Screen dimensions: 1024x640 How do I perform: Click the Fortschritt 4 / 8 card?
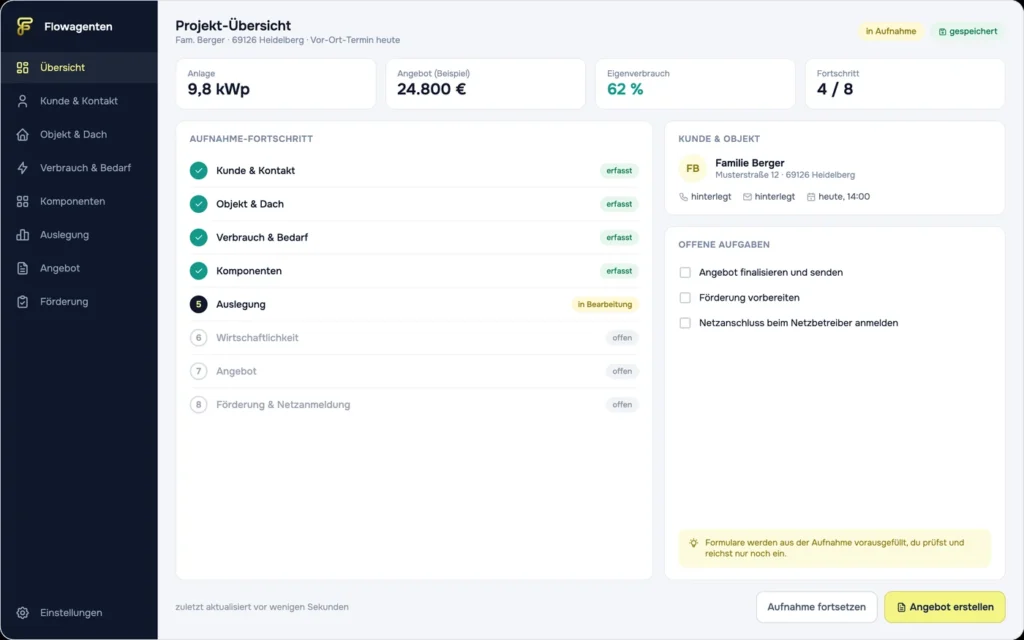904,84
